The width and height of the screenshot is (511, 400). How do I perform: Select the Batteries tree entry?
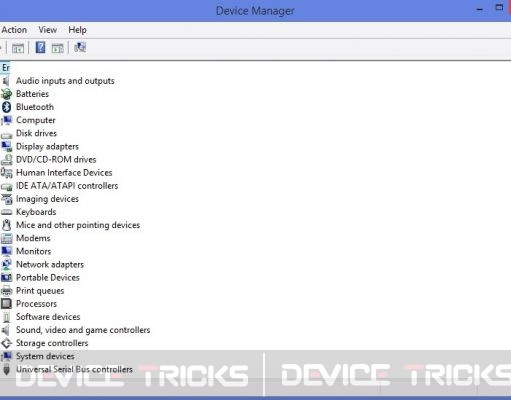click(x=32, y=94)
